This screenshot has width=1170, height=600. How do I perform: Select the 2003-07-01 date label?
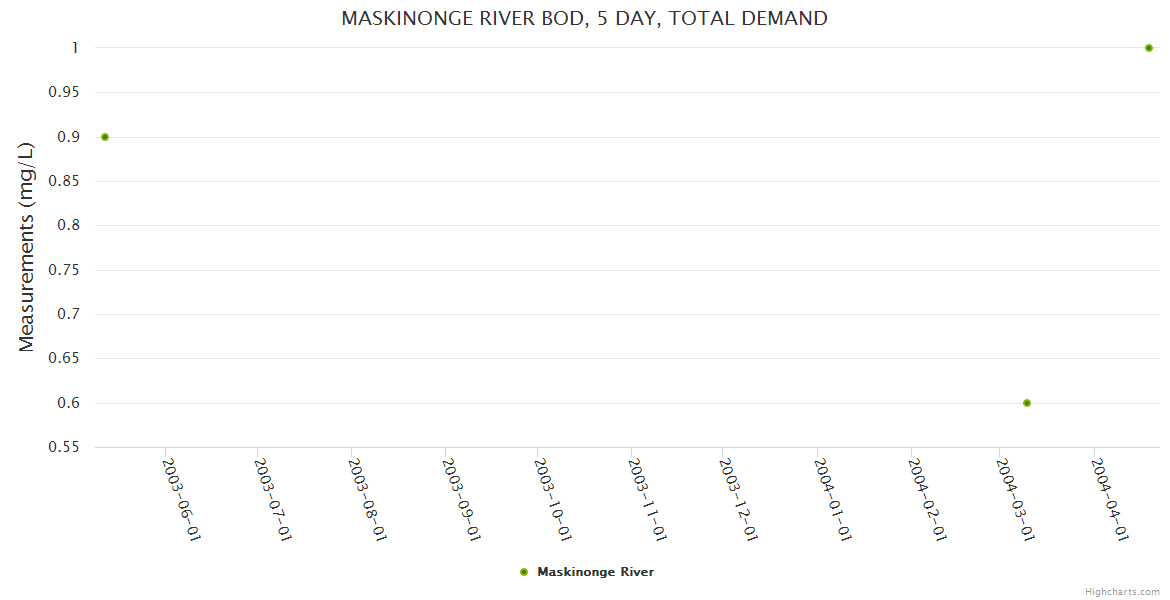point(273,500)
